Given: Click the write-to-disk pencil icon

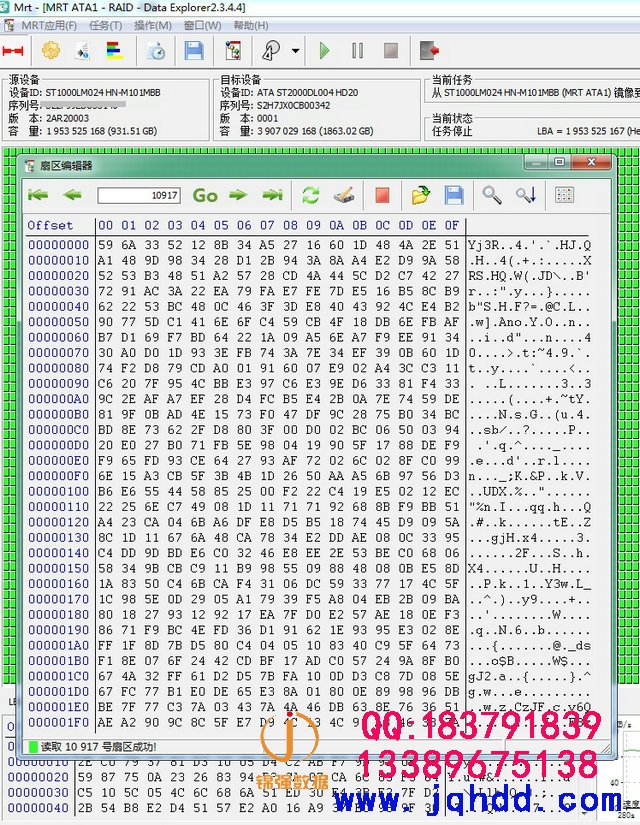Looking at the screenshot, I should click(344, 195).
